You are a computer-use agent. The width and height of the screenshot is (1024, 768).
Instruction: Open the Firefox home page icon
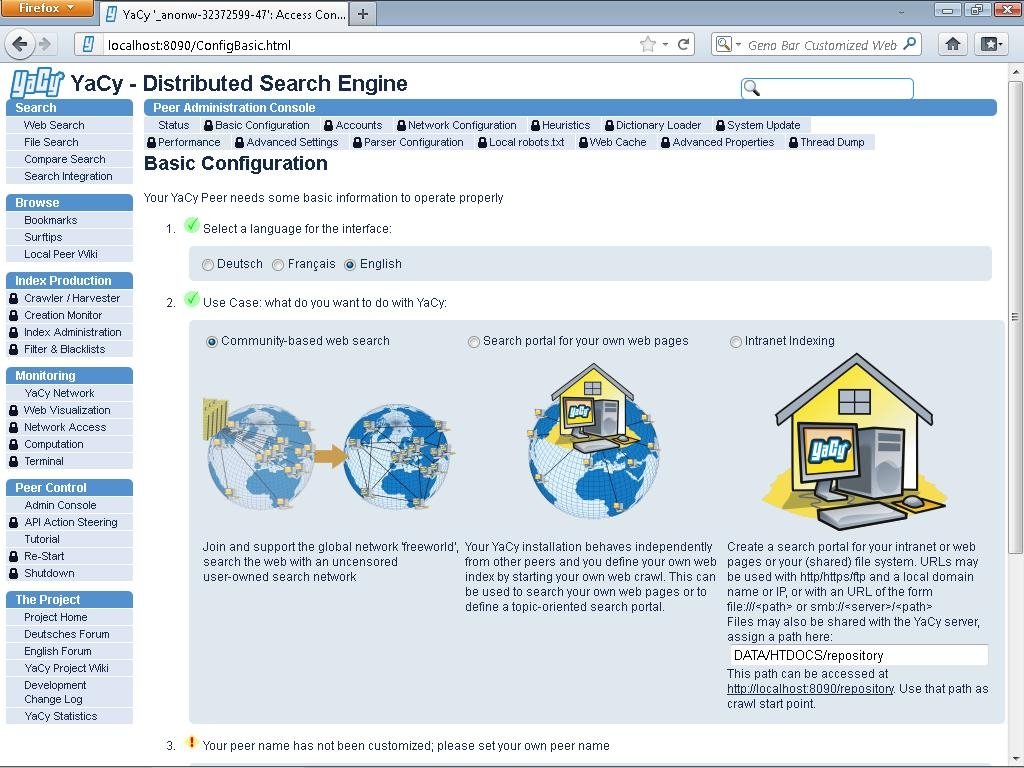pyautogui.click(x=952, y=44)
